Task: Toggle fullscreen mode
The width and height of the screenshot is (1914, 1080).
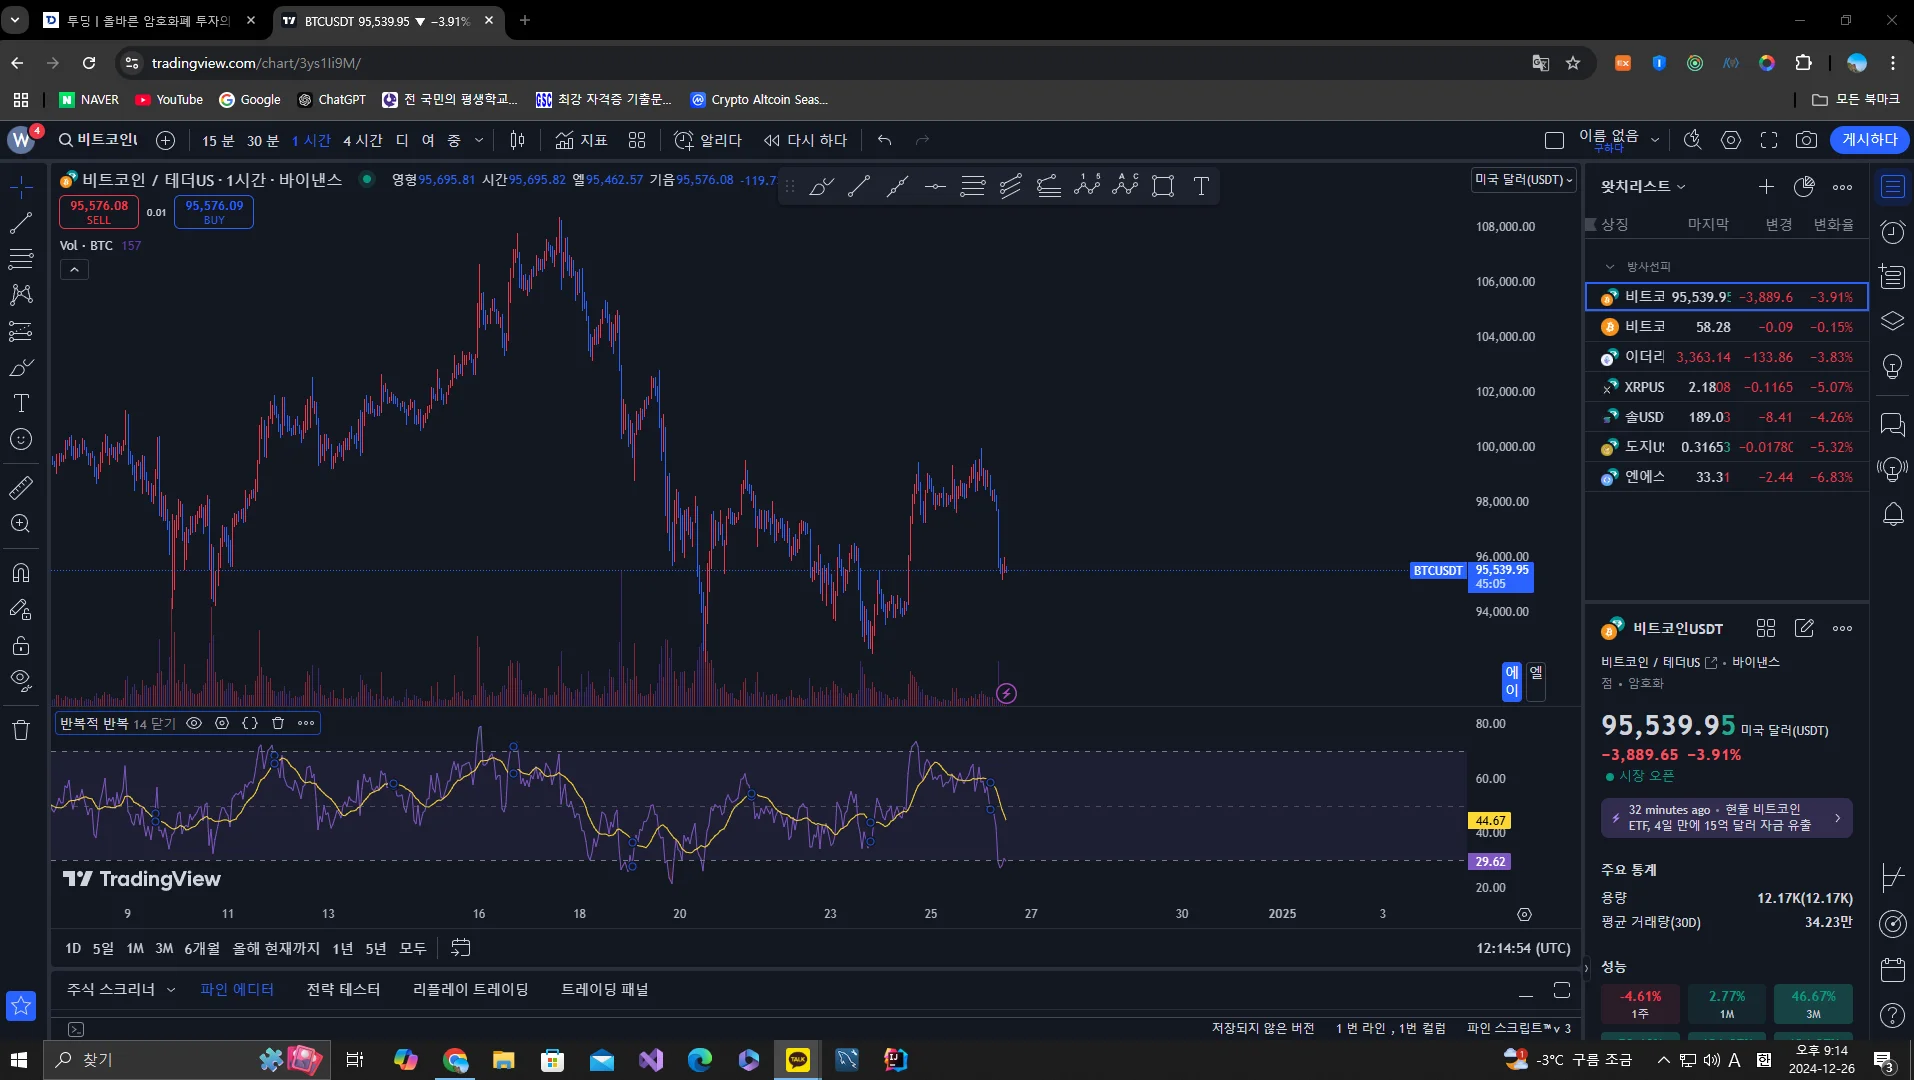Action: 1769,140
